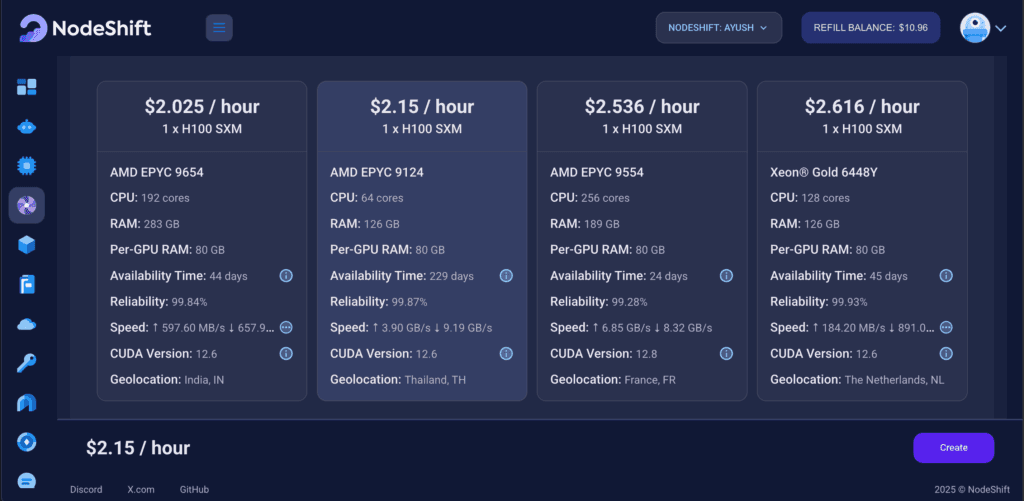
Task: Open the key icon in sidebar
Action: click(x=27, y=363)
